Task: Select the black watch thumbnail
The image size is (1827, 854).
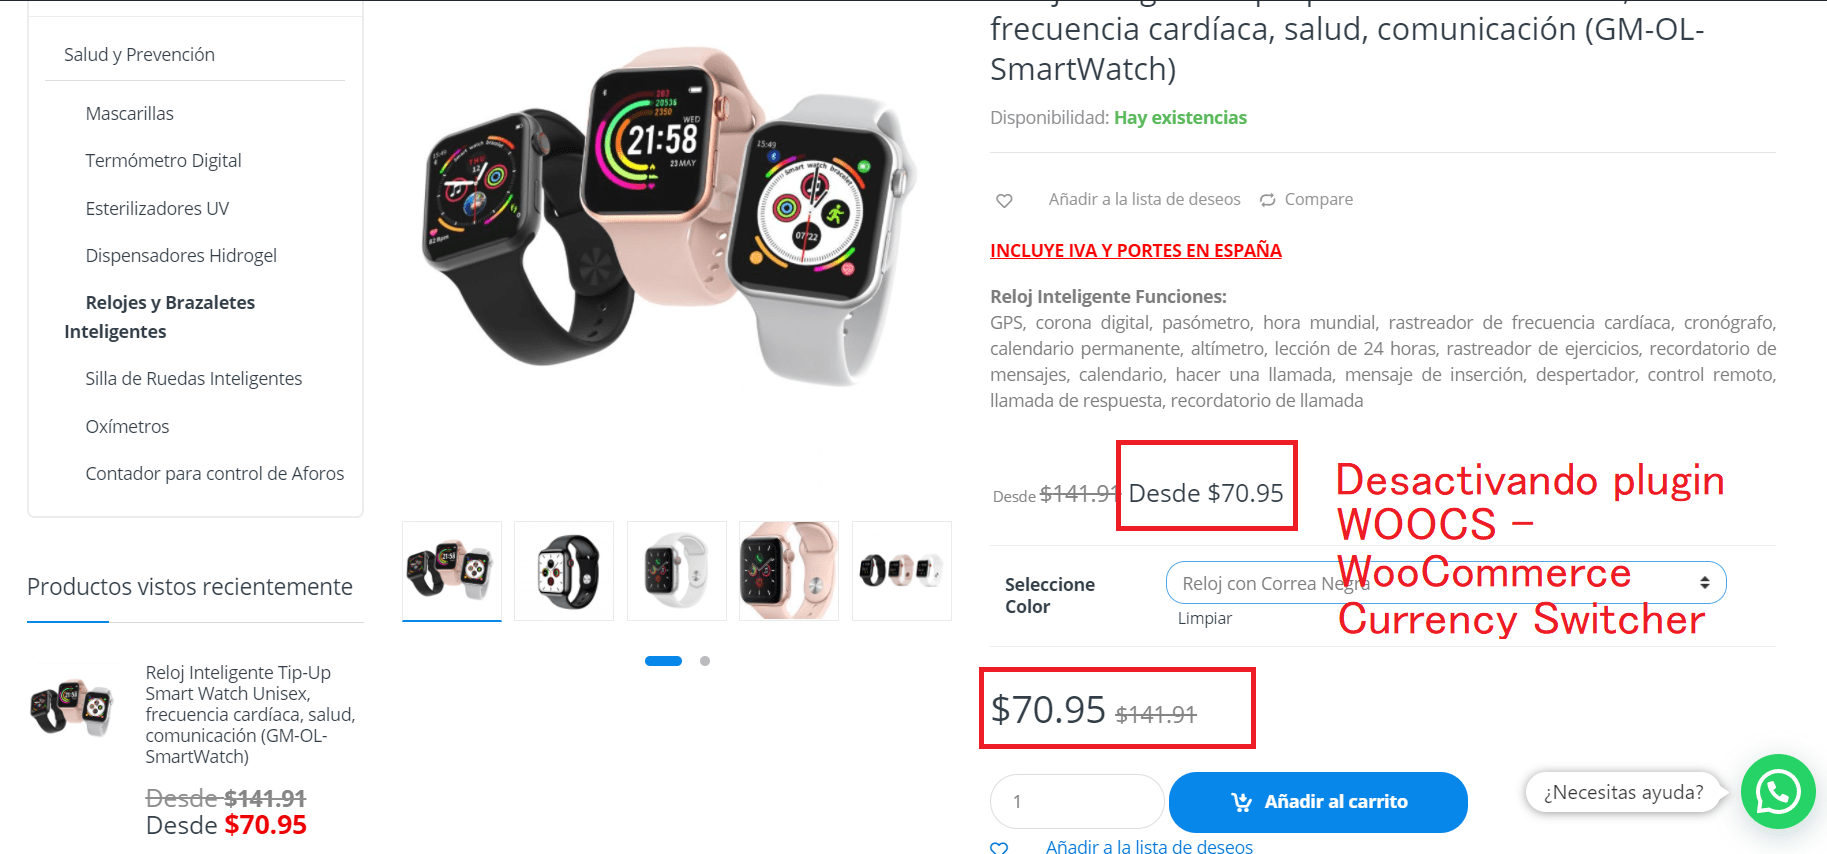Action: (564, 571)
